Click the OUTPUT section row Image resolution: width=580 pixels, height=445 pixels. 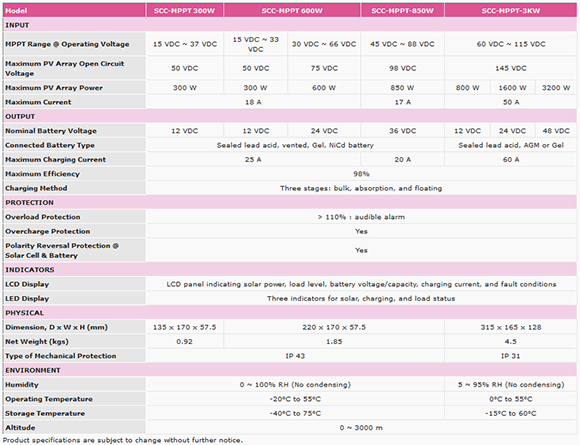[x=290, y=116]
